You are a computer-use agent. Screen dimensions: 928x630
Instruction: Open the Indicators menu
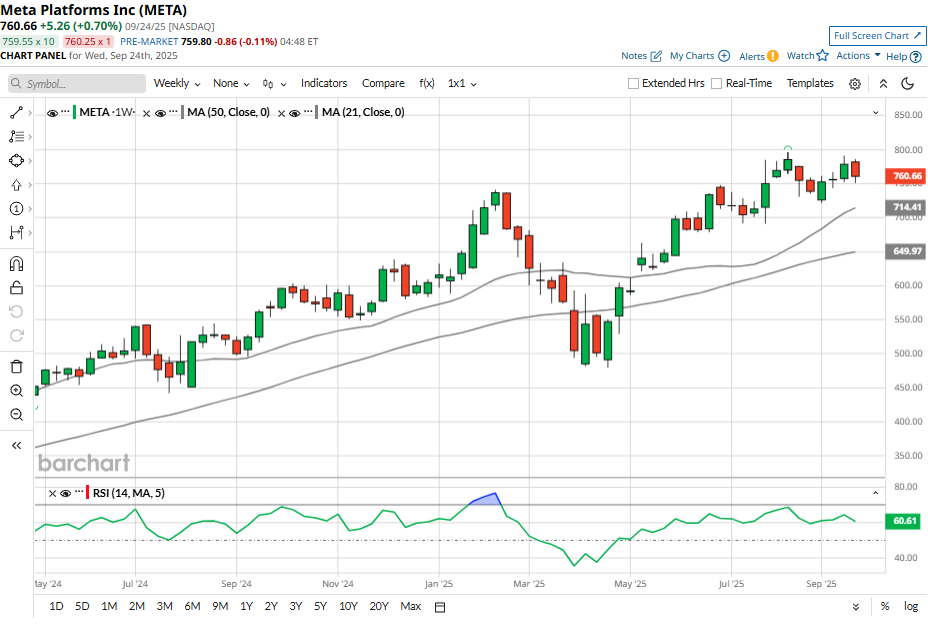point(324,83)
